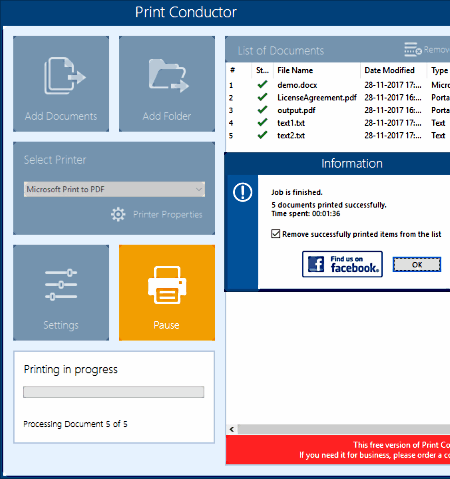Click the Add Folder tile
450x479 pixels.
click(167, 84)
